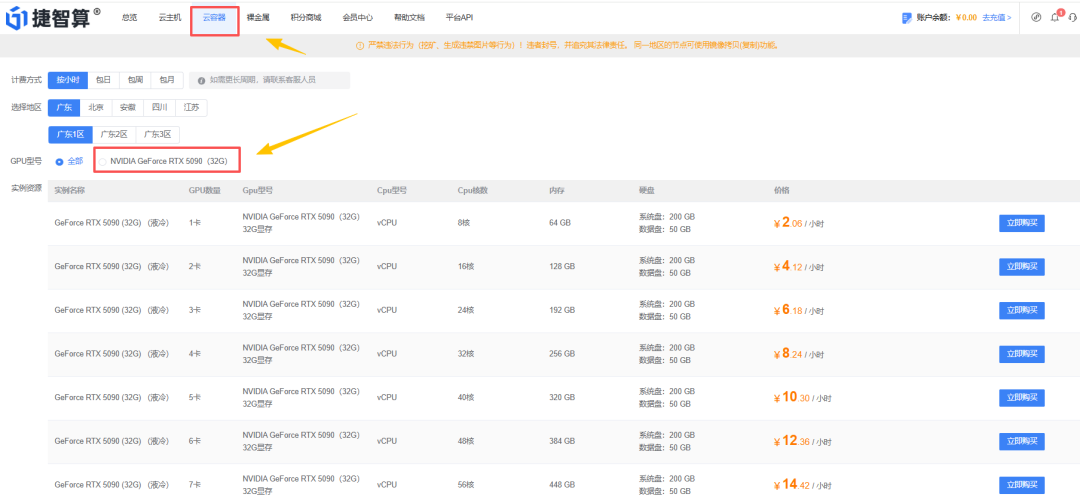This screenshot has width=1080, height=503.
Task: Click the circular link icon beside the bell
Action: click(x=1036, y=17)
